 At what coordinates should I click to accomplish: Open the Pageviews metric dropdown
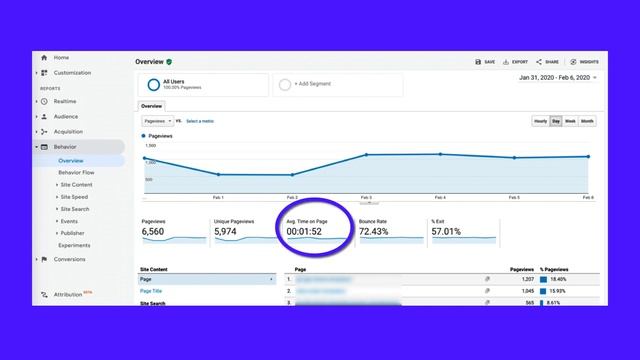pos(158,121)
